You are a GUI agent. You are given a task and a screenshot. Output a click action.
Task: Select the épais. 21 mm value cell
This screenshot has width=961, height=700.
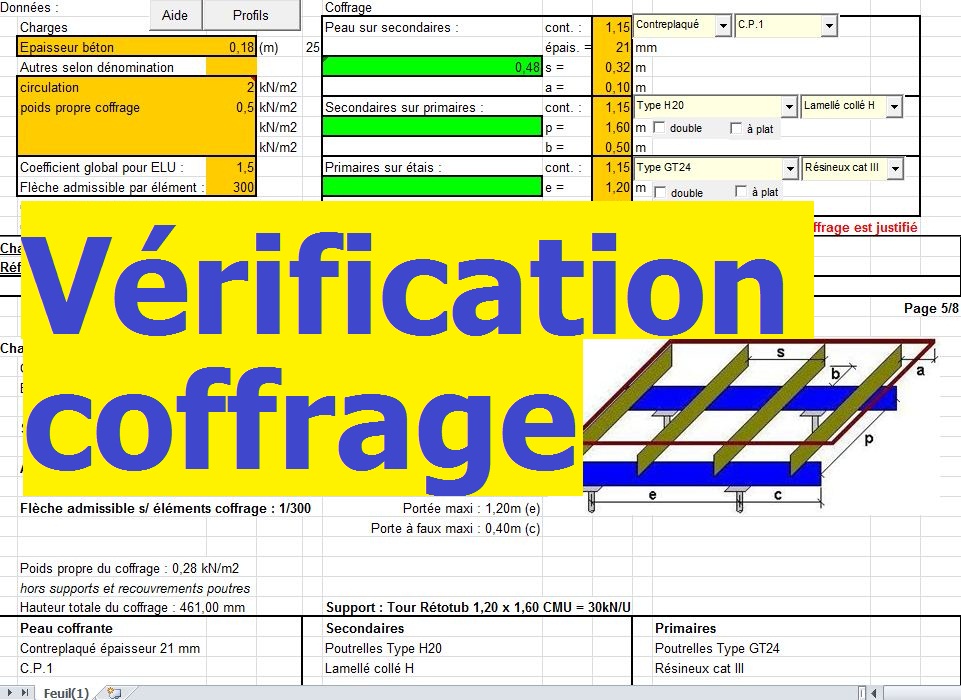tap(612, 47)
